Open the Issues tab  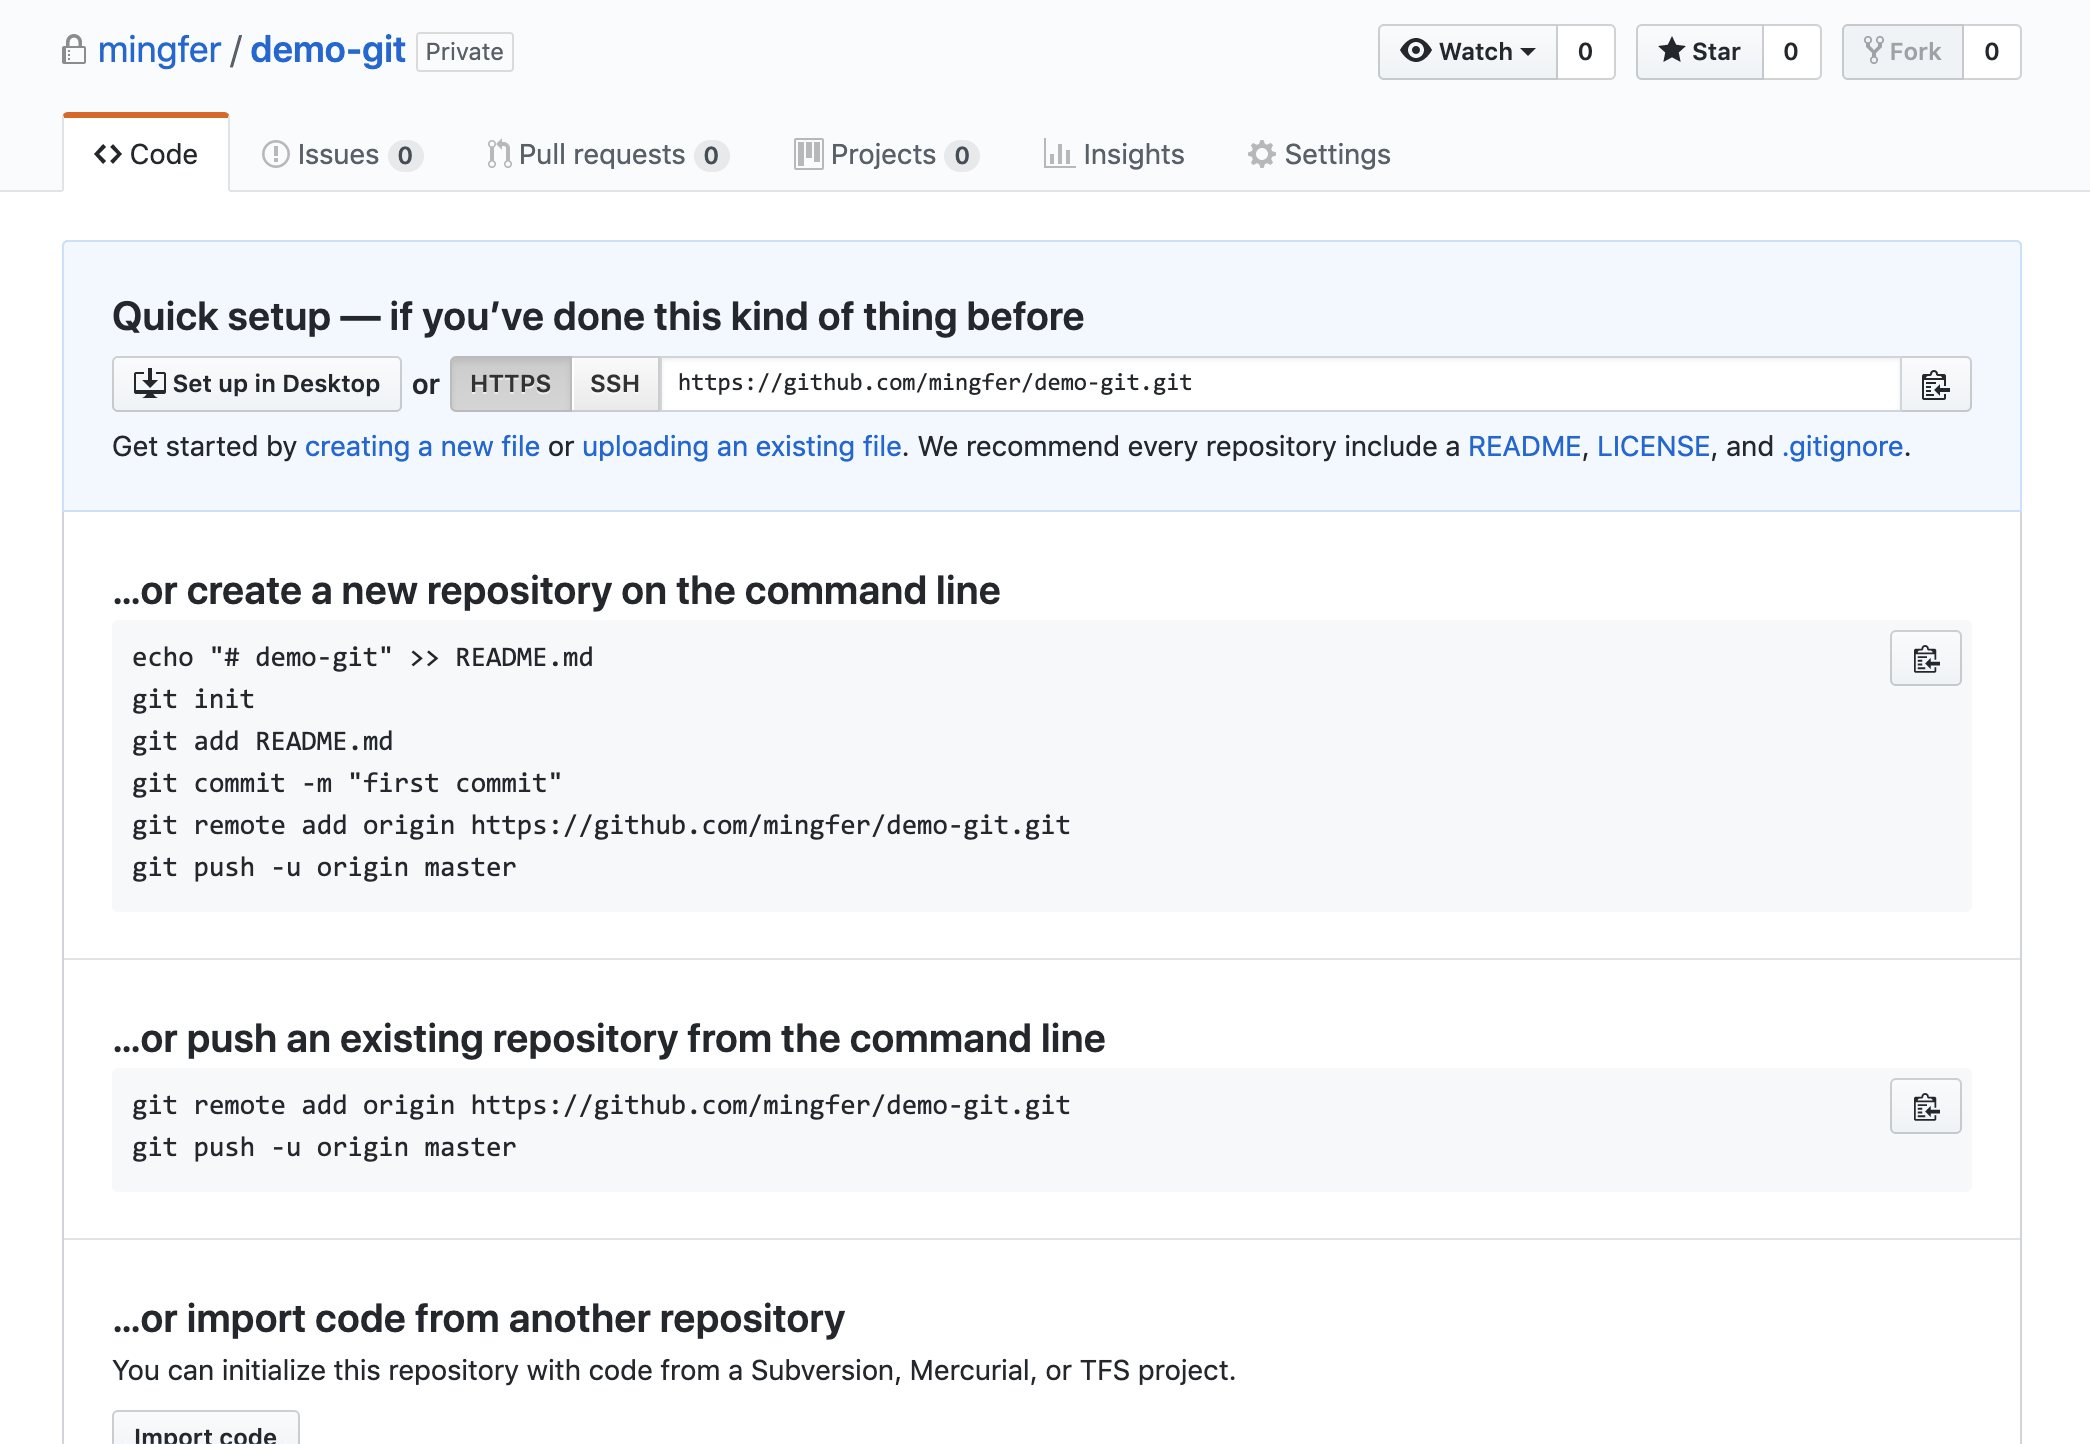pyautogui.click(x=342, y=154)
